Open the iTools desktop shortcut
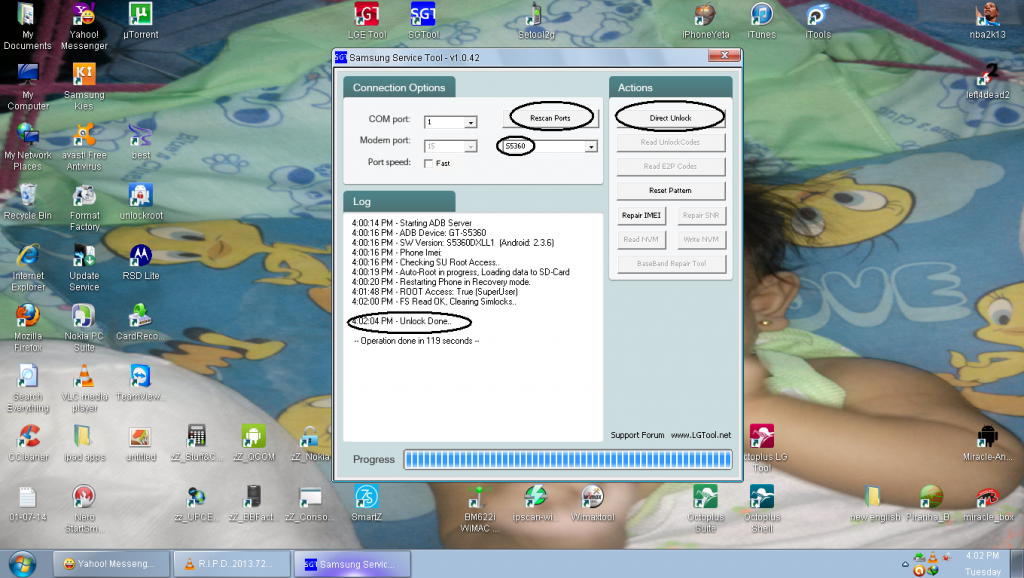The height and width of the screenshot is (578, 1024). tap(818, 20)
